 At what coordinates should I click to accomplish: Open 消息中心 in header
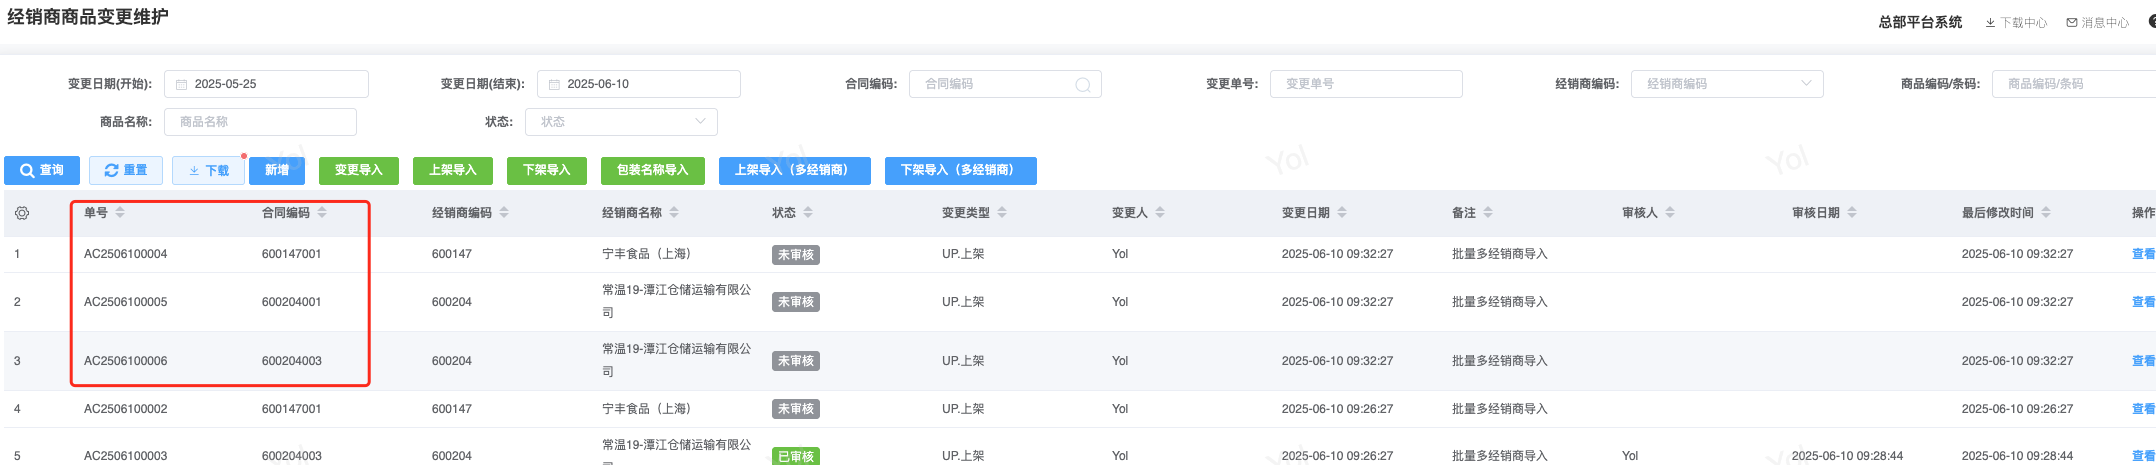(x=2098, y=23)
